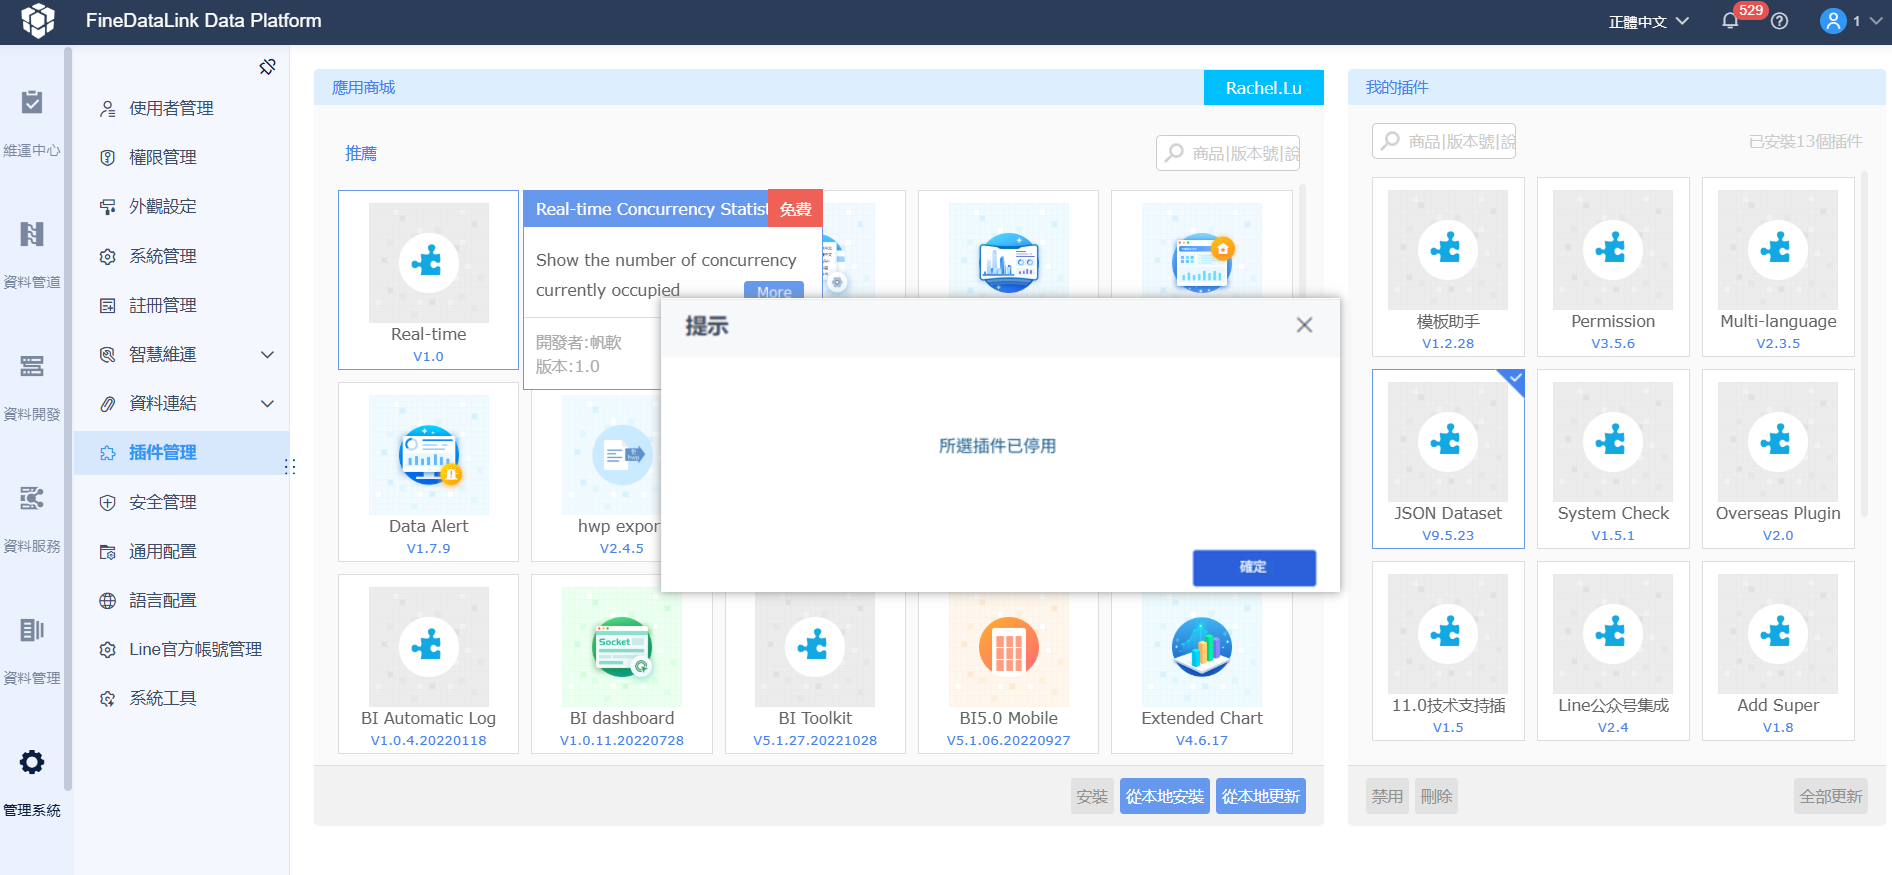This screenshot has width=1892, height=875.
Task: Select the BI5.0 Mobile plugin icon
Action: [x=1009, y=647]
